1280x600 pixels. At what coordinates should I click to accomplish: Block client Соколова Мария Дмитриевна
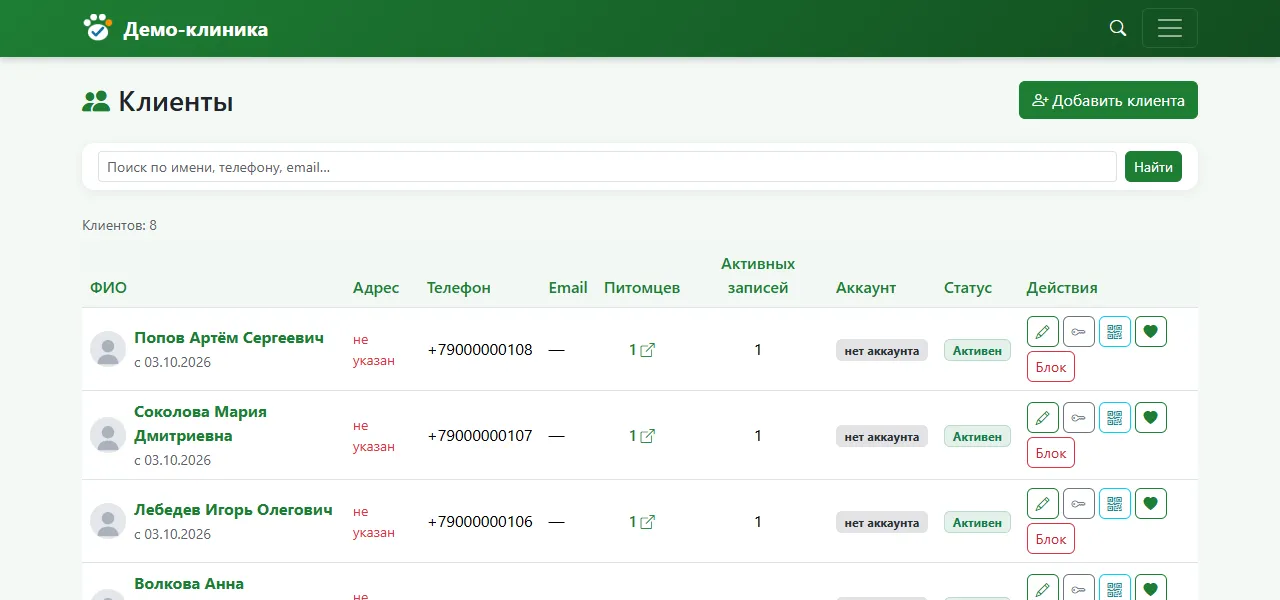coord(1051,453)
